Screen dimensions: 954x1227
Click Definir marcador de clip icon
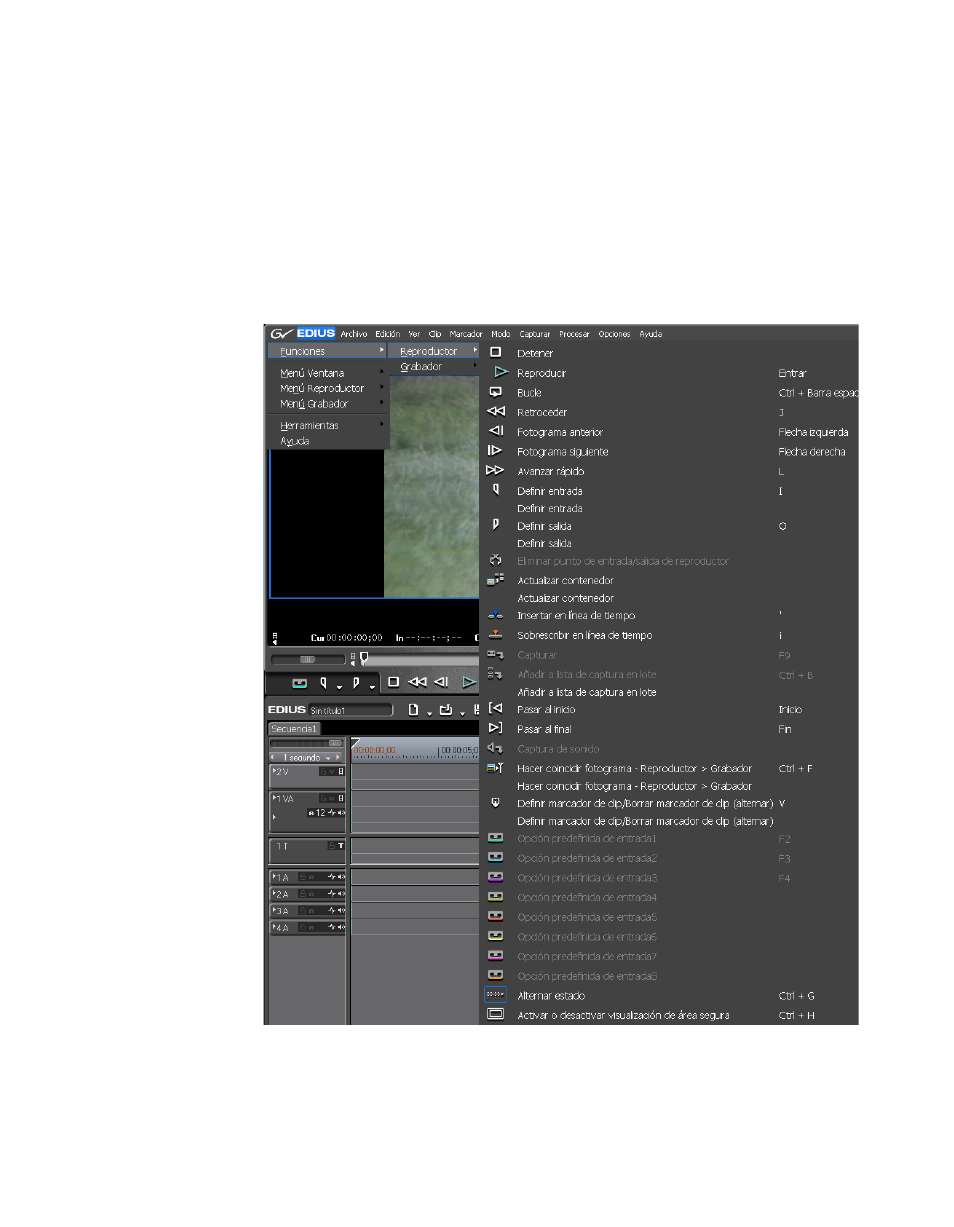point(495,803)
